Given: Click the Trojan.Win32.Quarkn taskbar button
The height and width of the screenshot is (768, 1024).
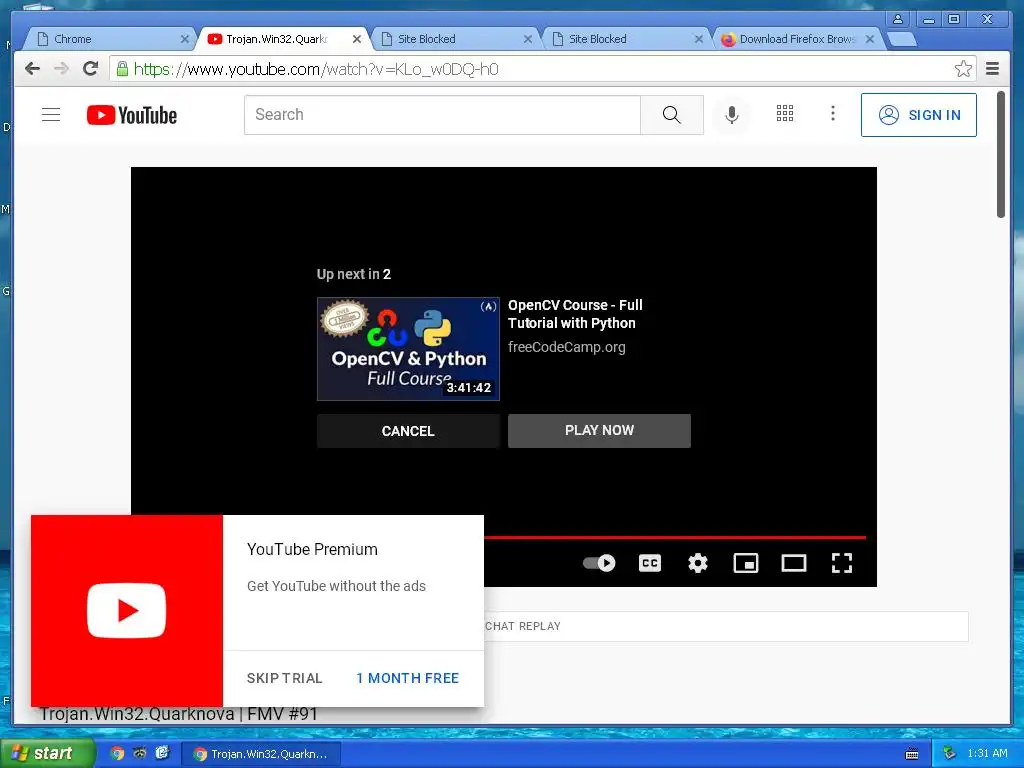Looking at the screenshot, I should click(261, 754).
